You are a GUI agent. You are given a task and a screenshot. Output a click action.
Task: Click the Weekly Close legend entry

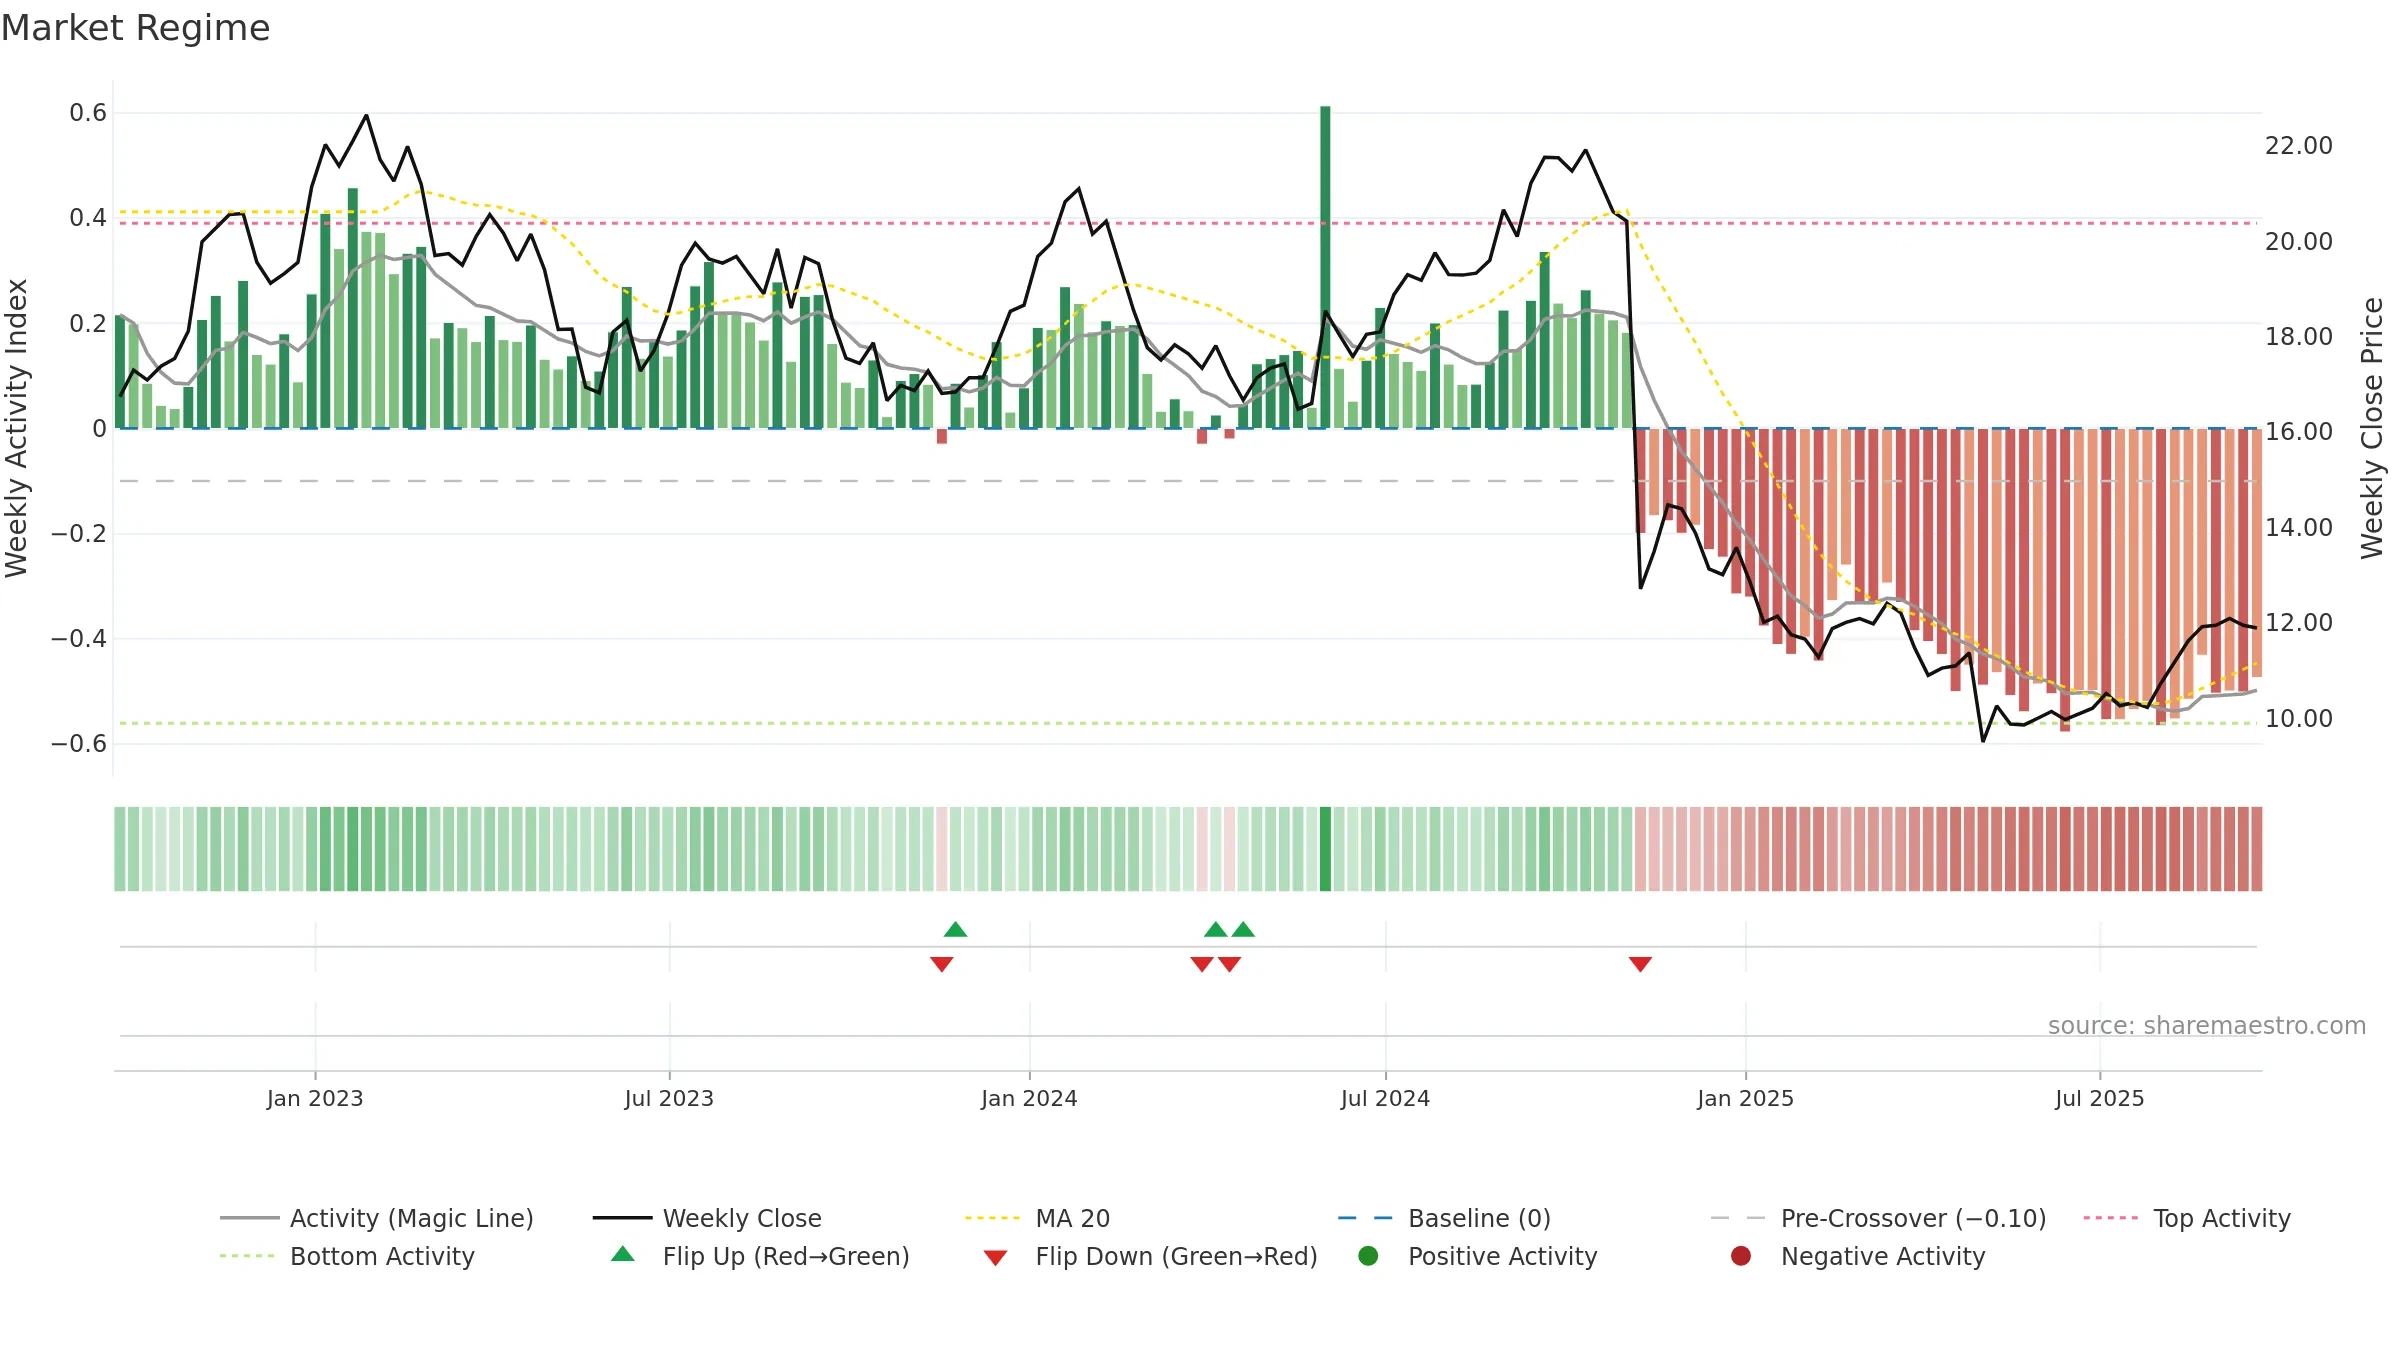pos(707,1218)
